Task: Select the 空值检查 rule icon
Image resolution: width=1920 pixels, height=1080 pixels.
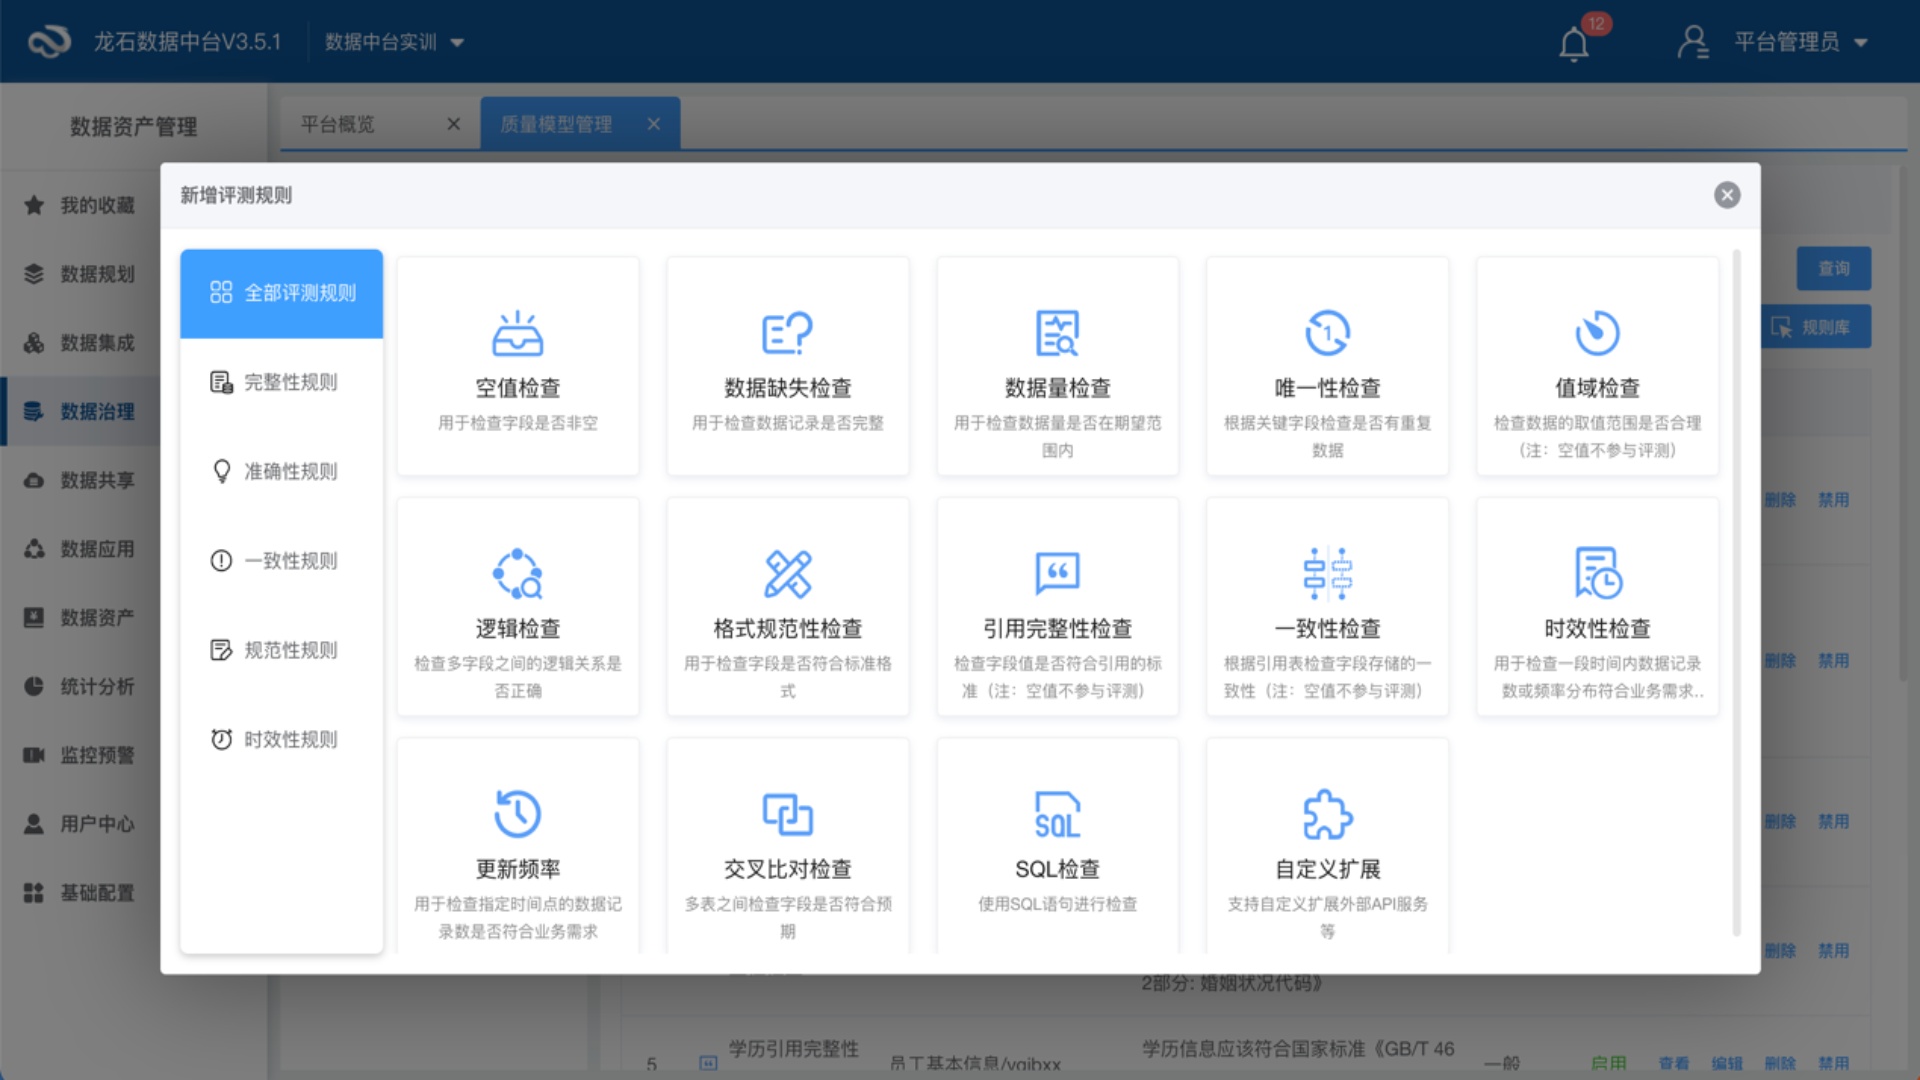Action: [x=517, y=333]
